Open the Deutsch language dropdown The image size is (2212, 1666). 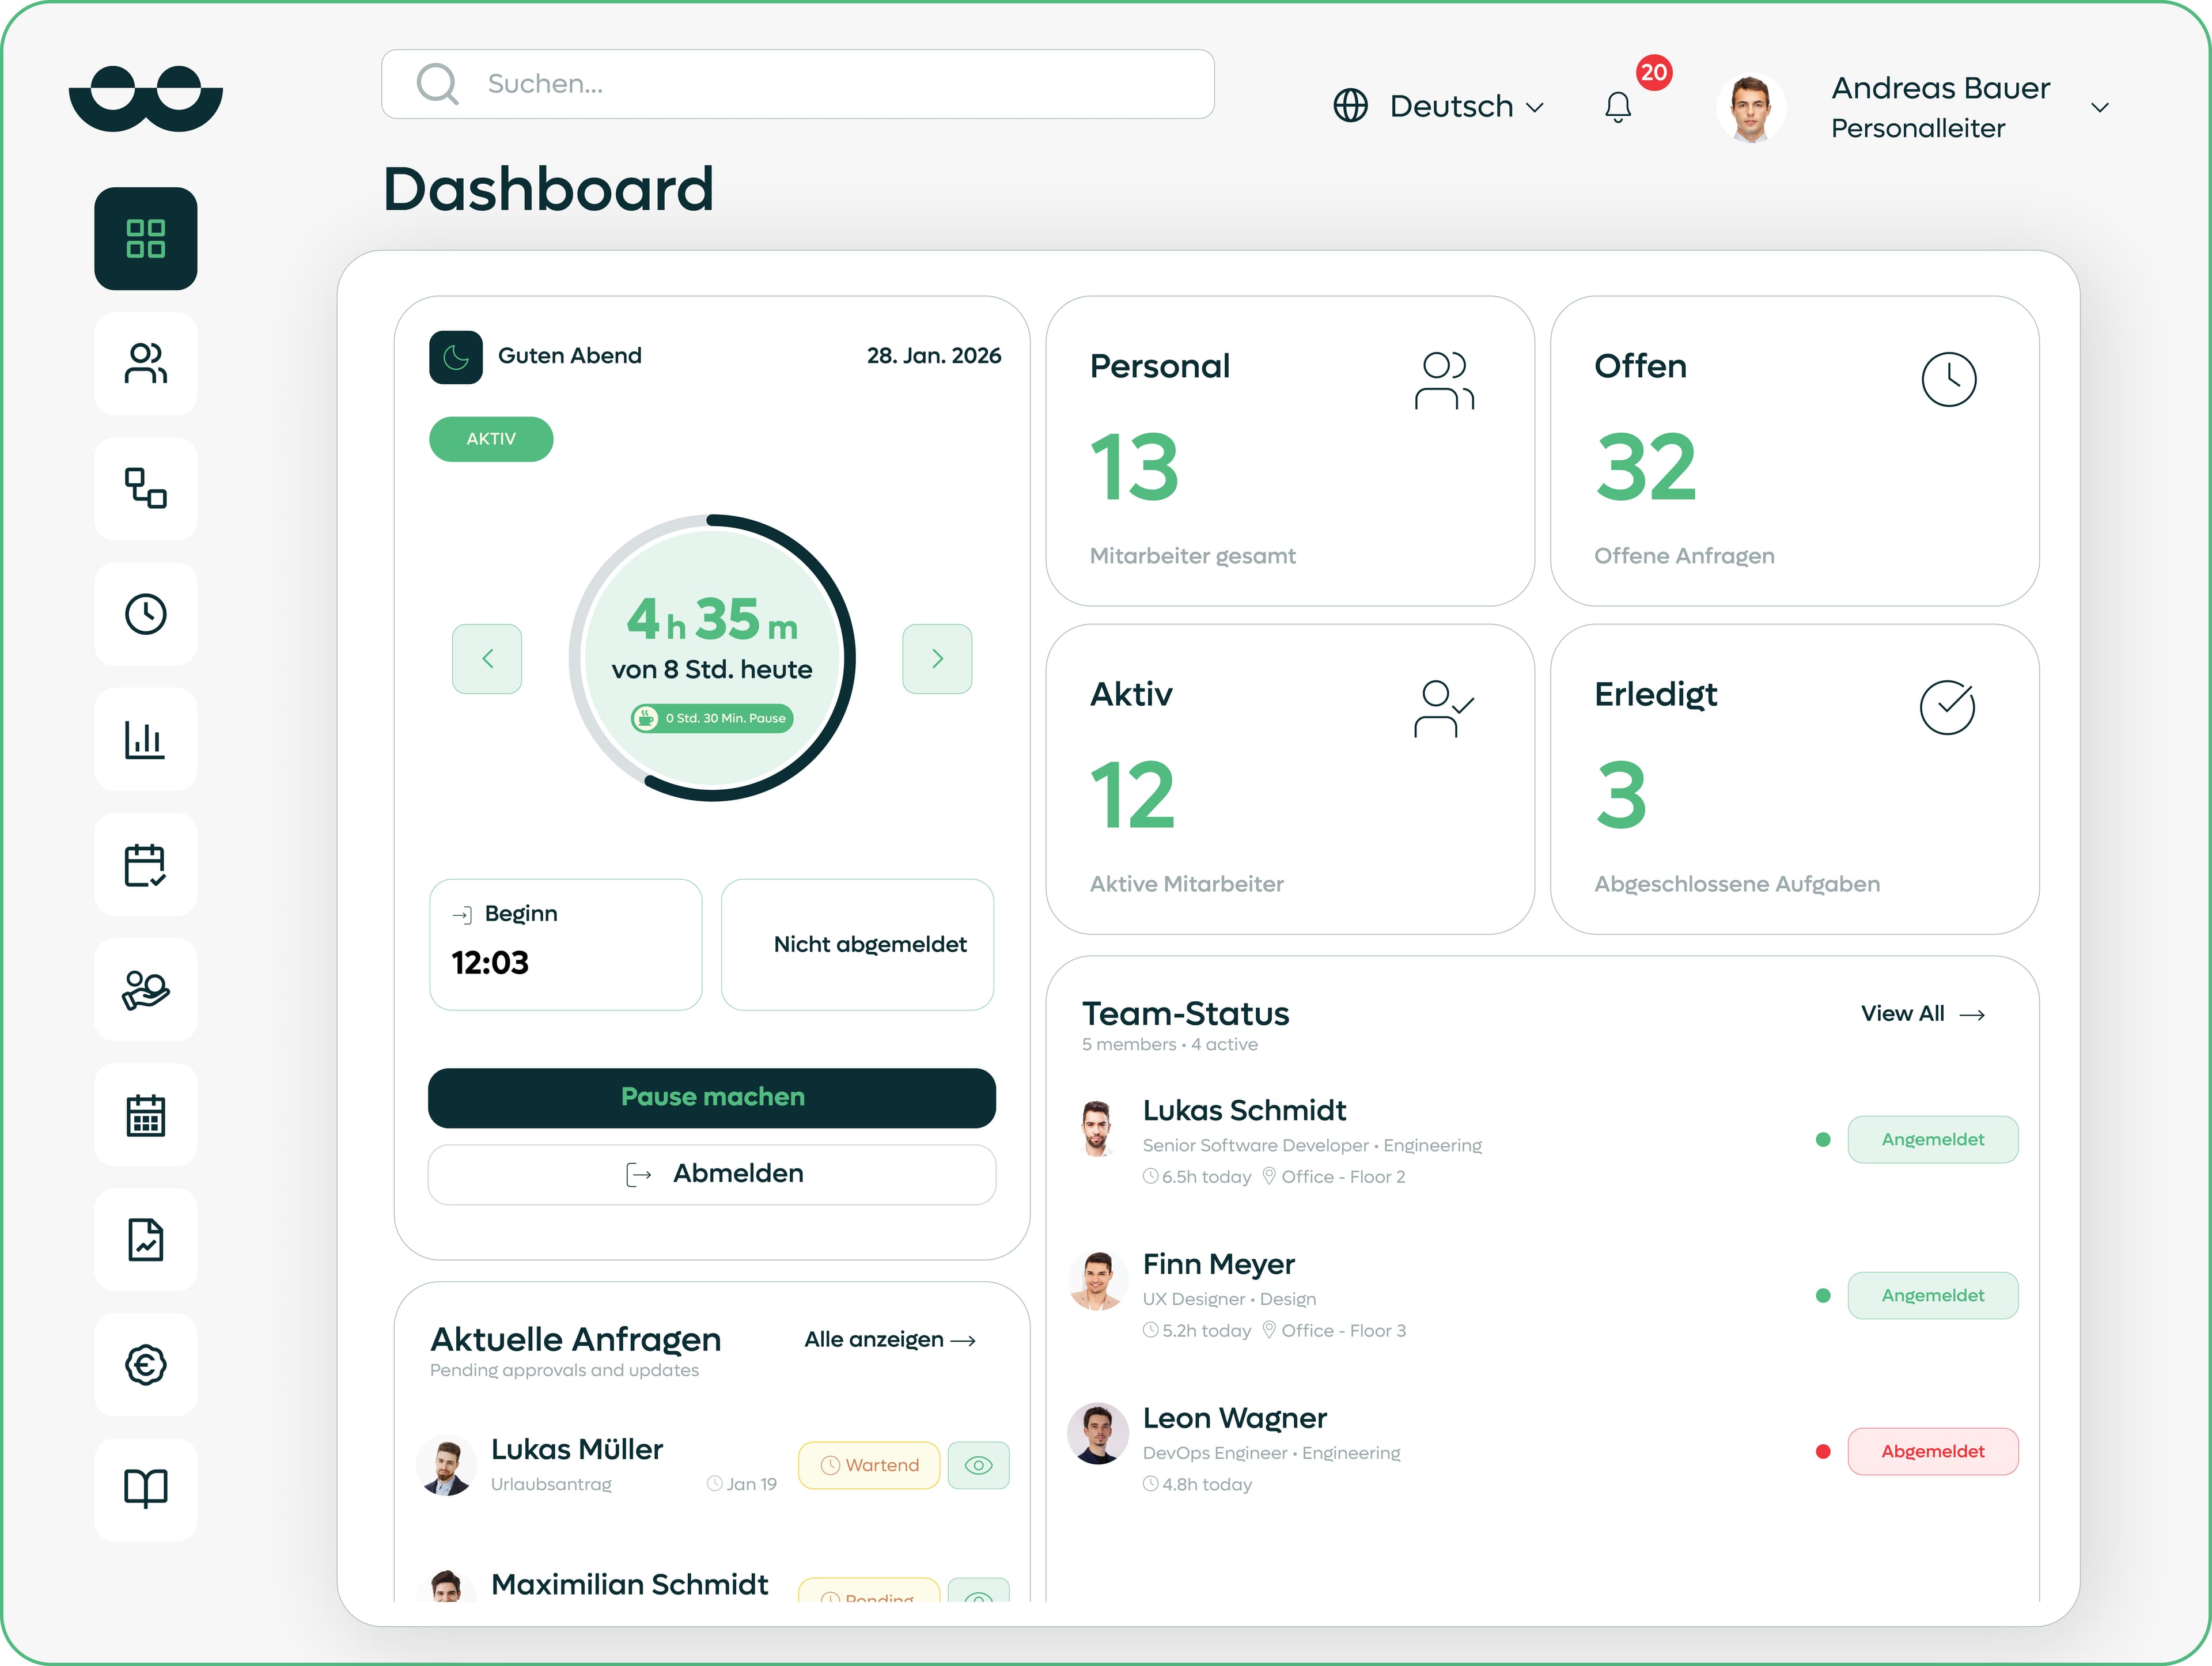click(x=1440, y=106)
